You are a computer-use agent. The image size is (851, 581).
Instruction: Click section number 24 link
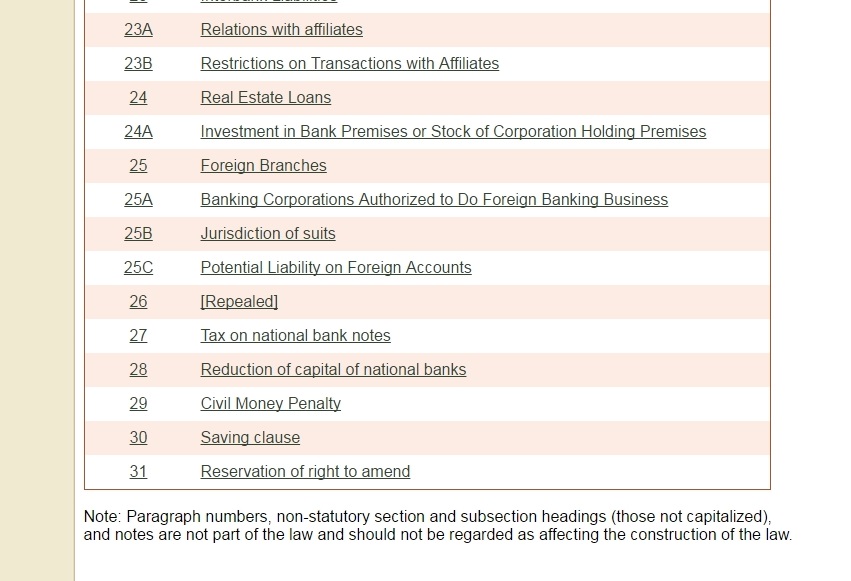pyautogui.click(x=138, y=98)
